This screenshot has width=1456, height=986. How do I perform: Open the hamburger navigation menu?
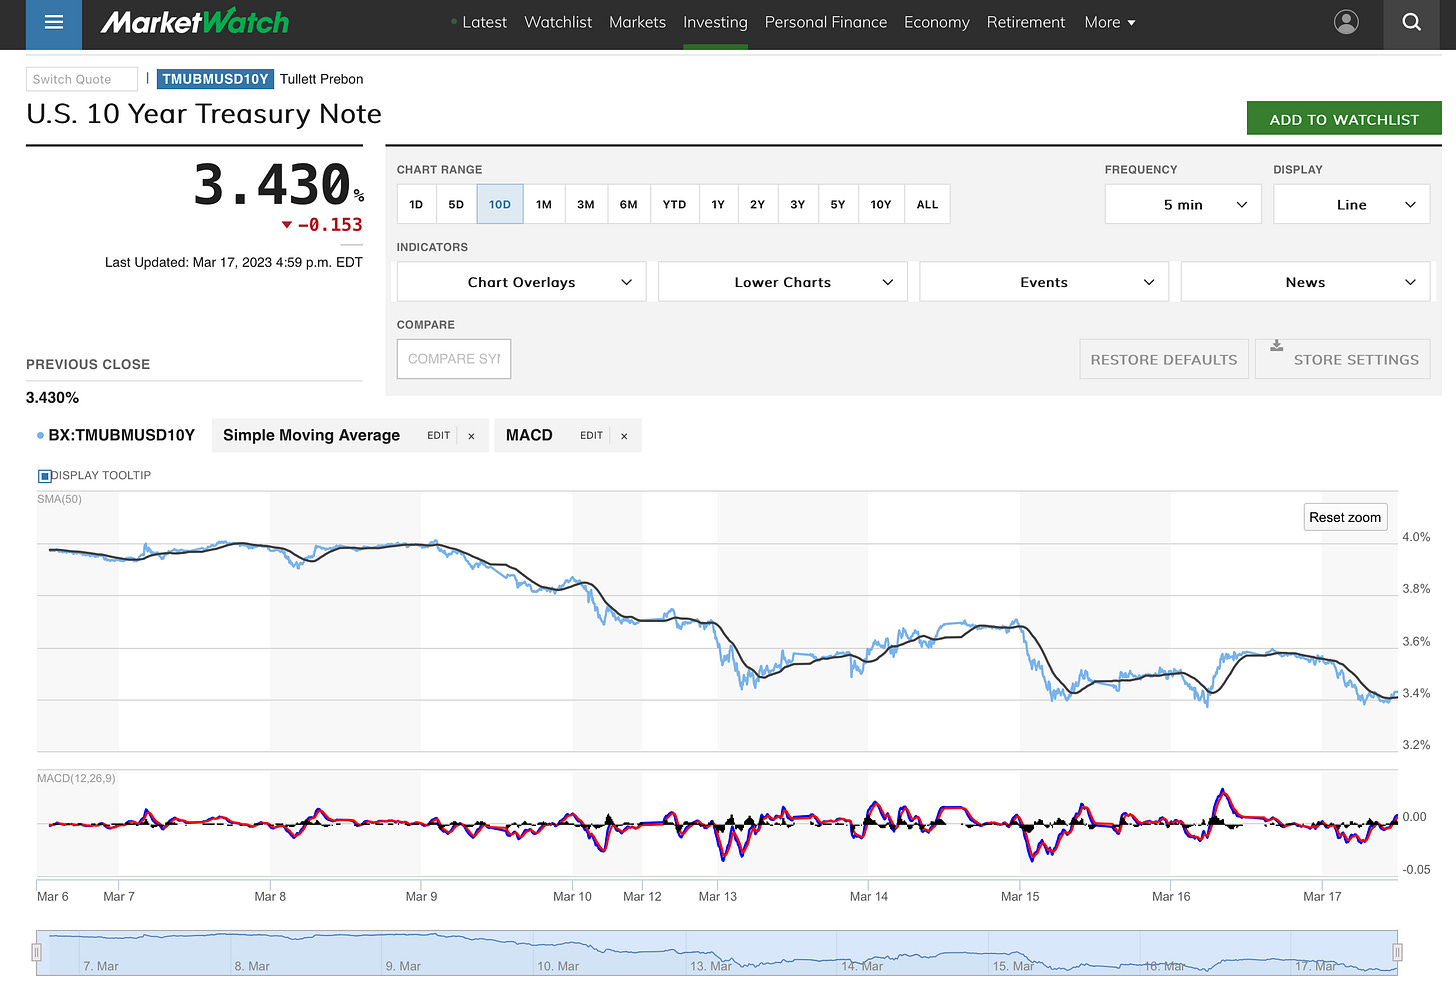pyautogui.click(x=54, y=23)
